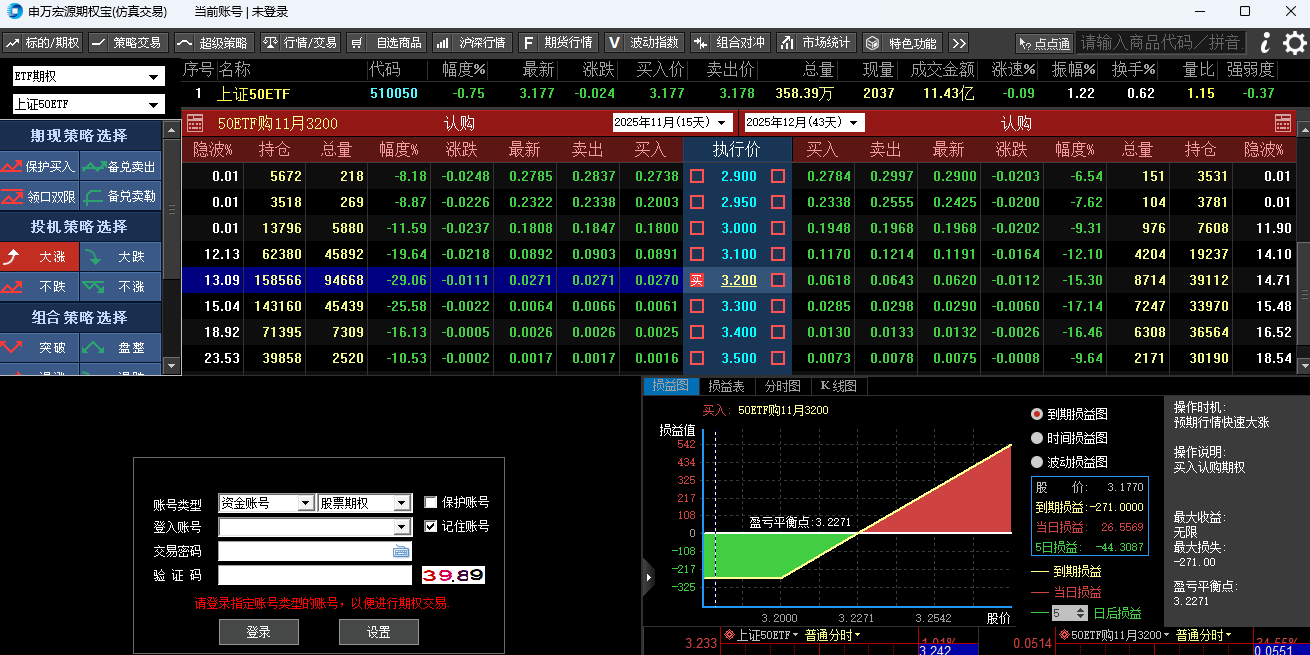Expand the ETF期权 category dropdown
The width and height of the screenshot is (1310, 655).
point(88,77)
